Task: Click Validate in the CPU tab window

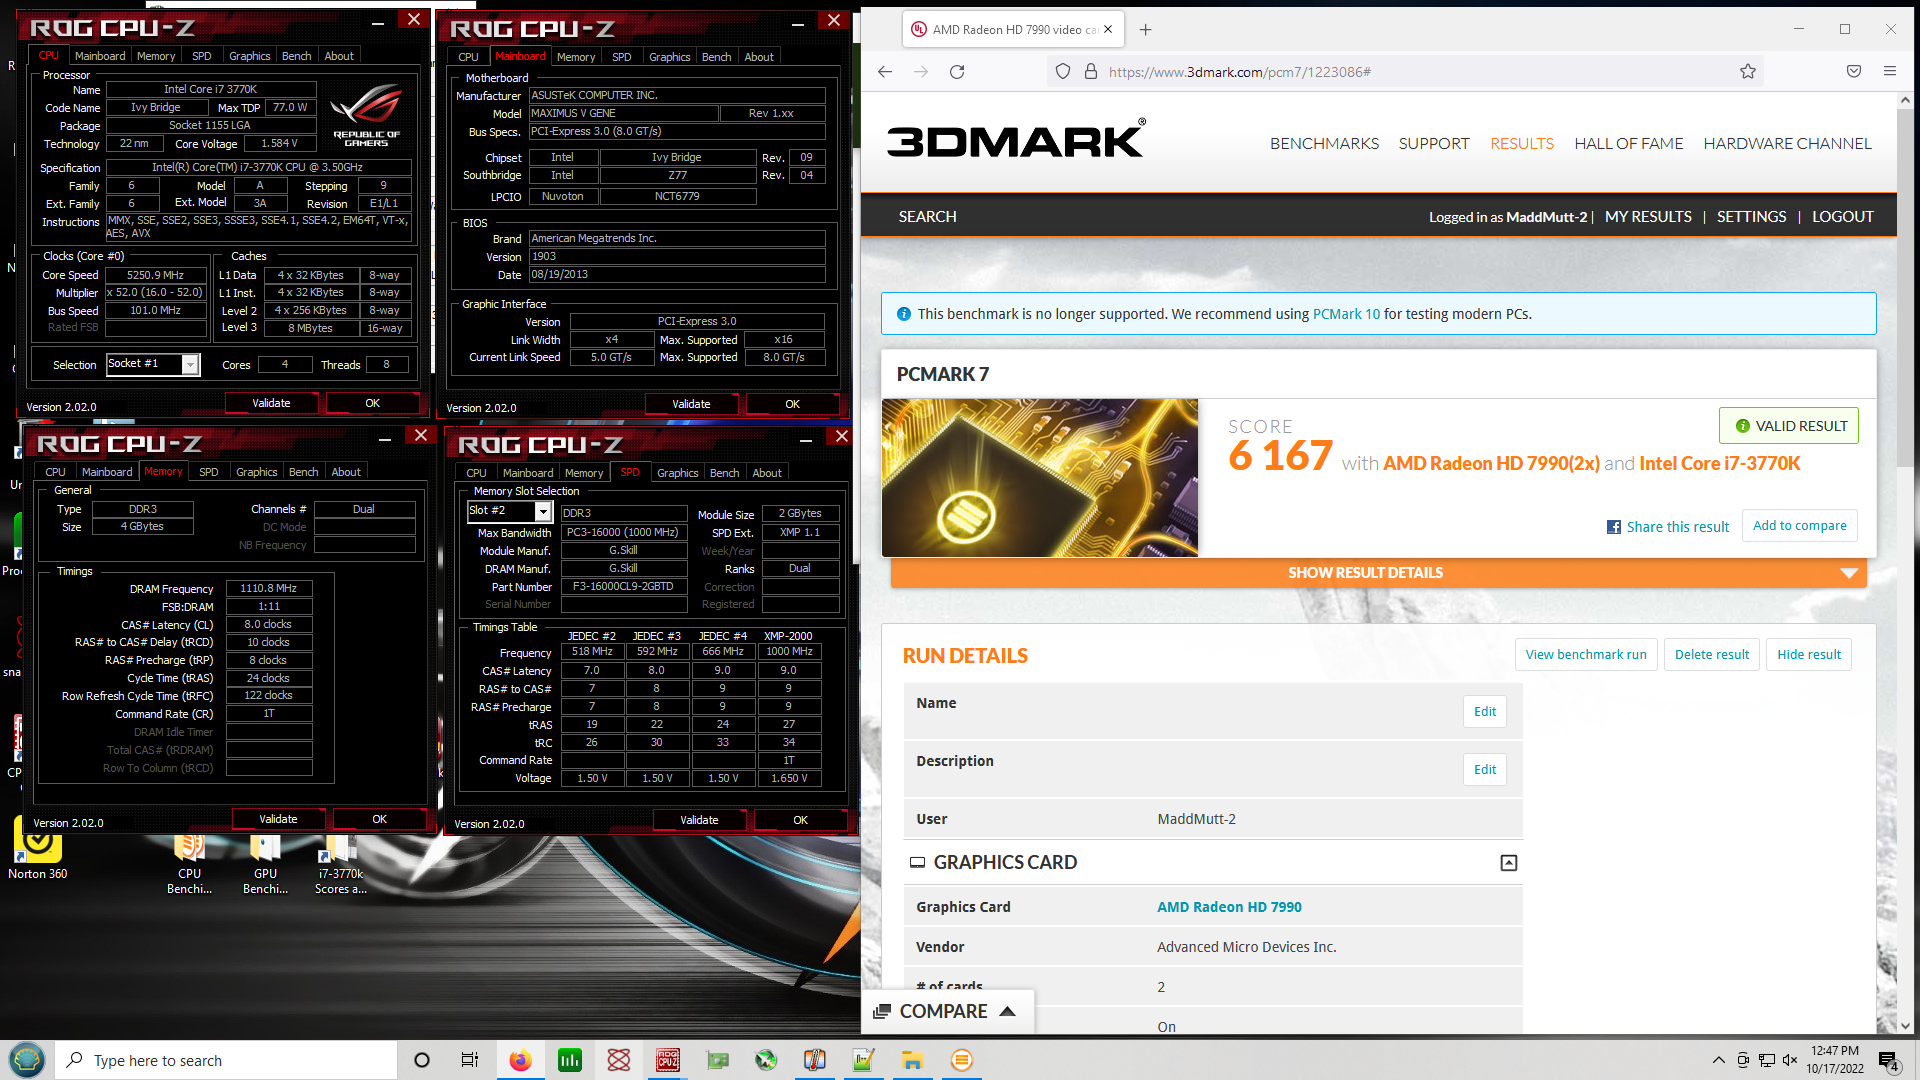Action: (271, 403)
